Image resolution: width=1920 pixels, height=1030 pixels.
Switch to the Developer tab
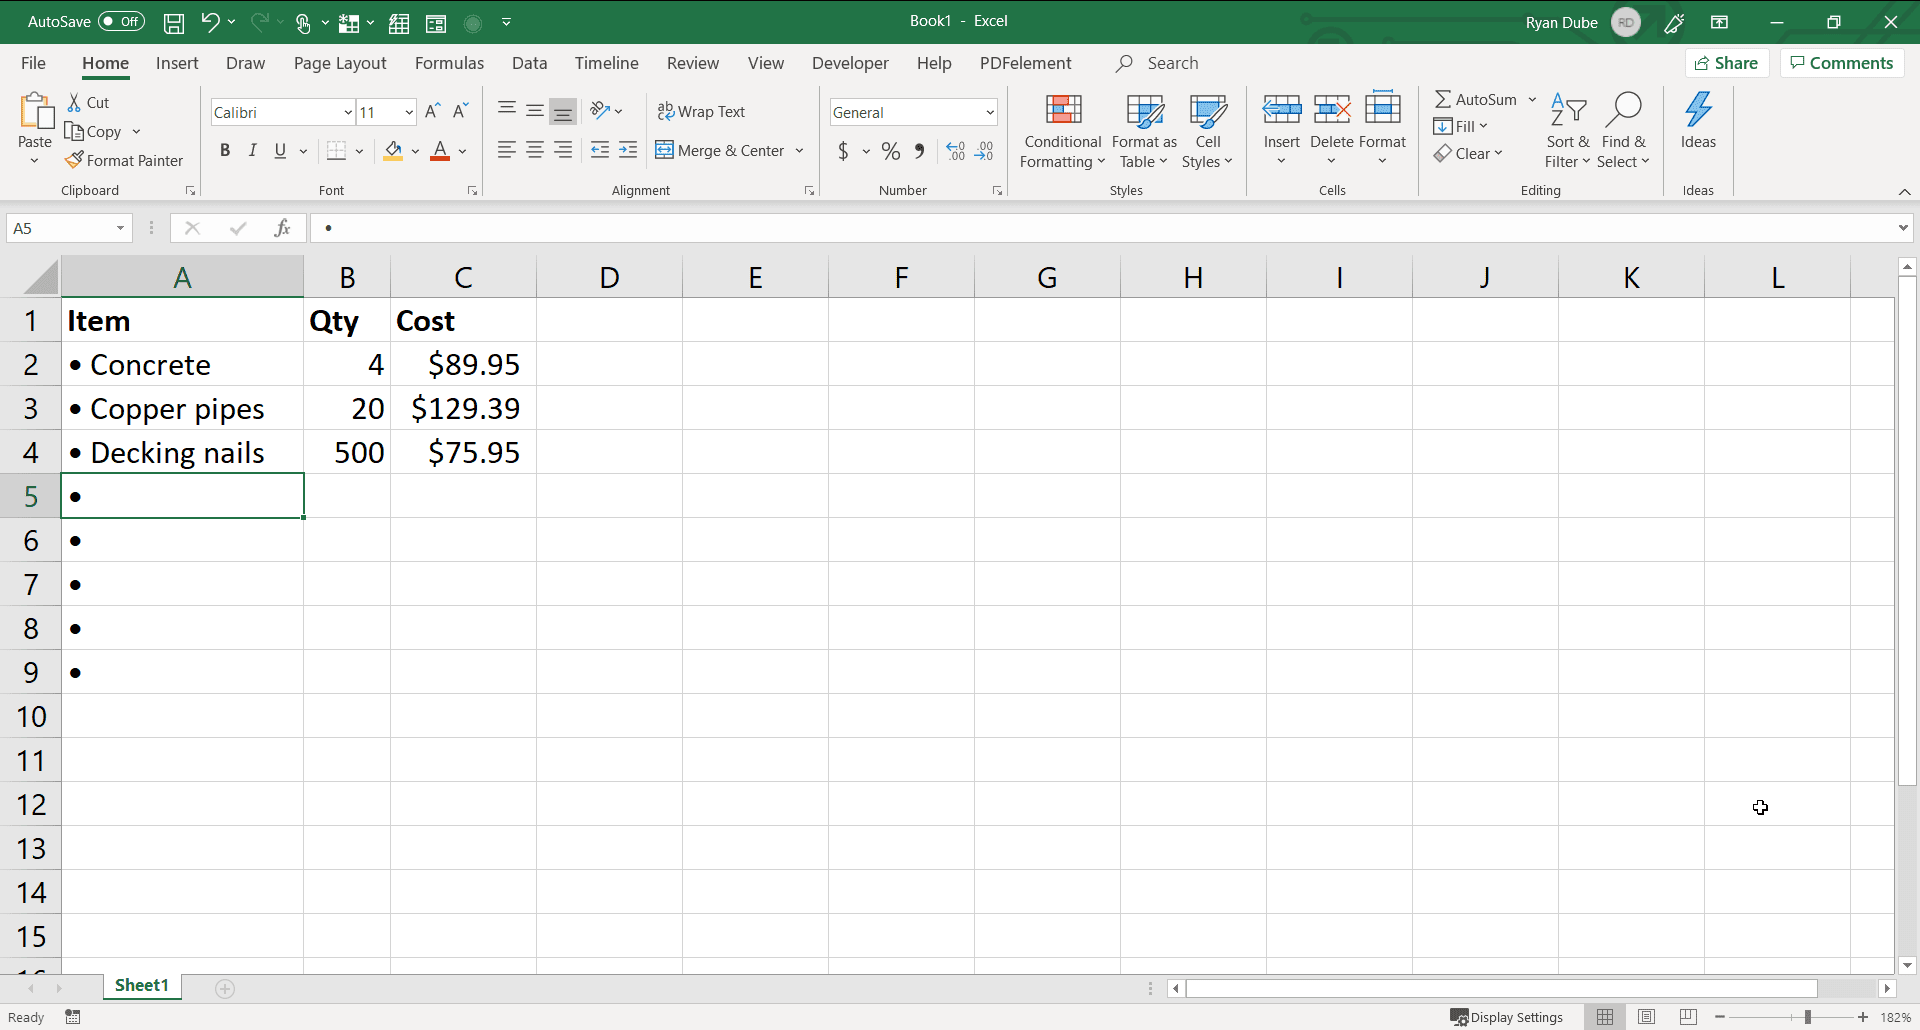850,63
